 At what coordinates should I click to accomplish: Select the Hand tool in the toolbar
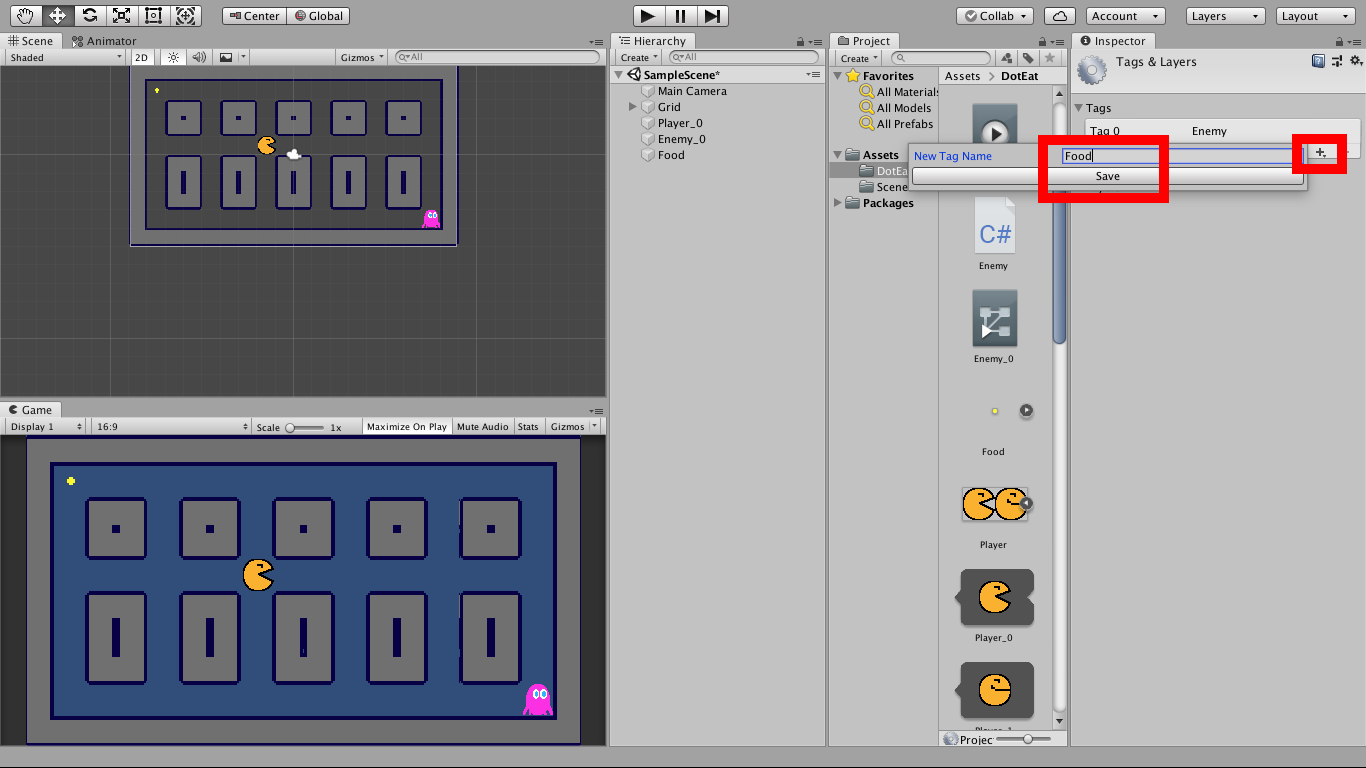coord(25,16)
